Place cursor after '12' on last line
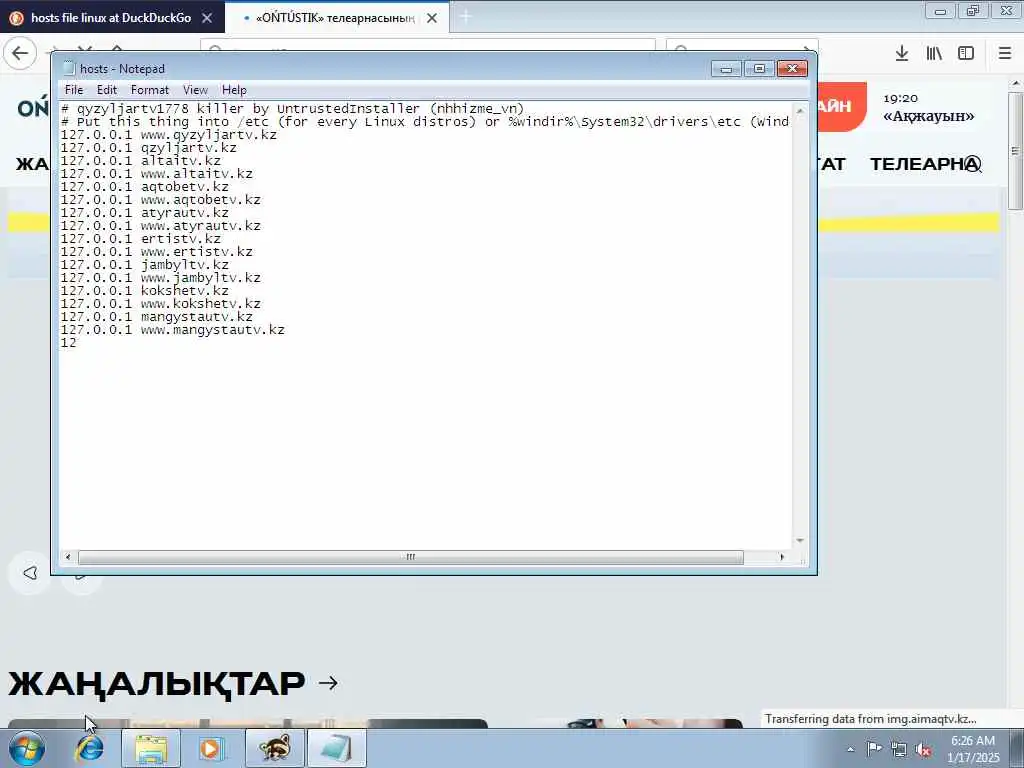This screenshot has width=1024, height=768. click(x=77, y=343)
